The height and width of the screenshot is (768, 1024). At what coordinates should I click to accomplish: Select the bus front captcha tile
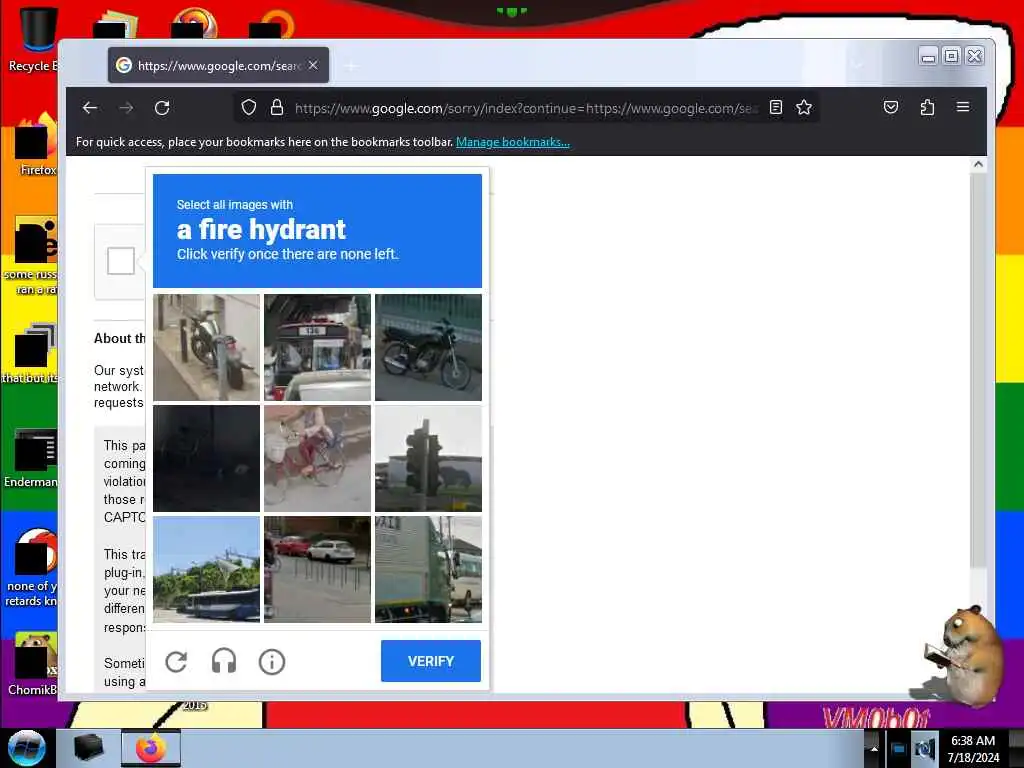pyautogui.click(x=317, y=347)
